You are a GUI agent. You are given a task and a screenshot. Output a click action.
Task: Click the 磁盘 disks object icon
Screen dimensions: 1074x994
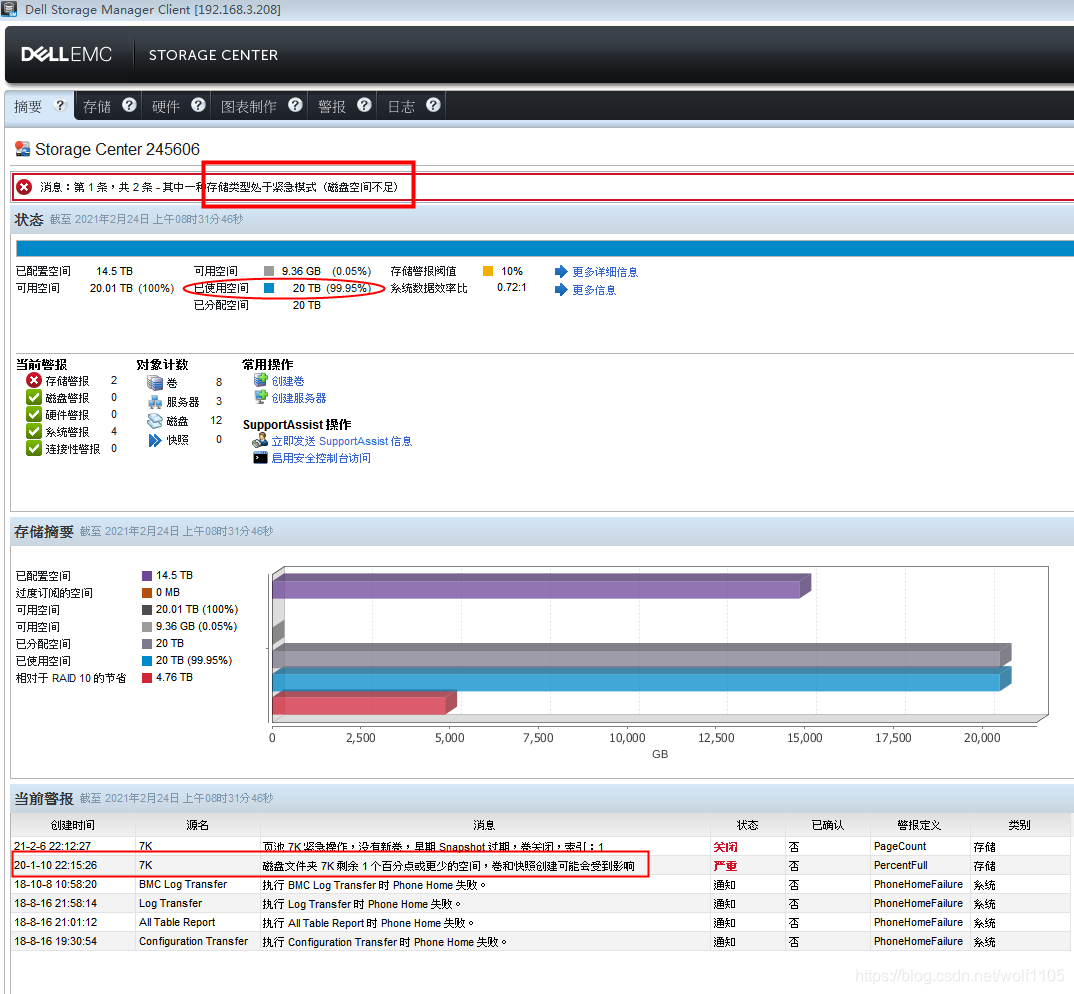pos(155,421)
